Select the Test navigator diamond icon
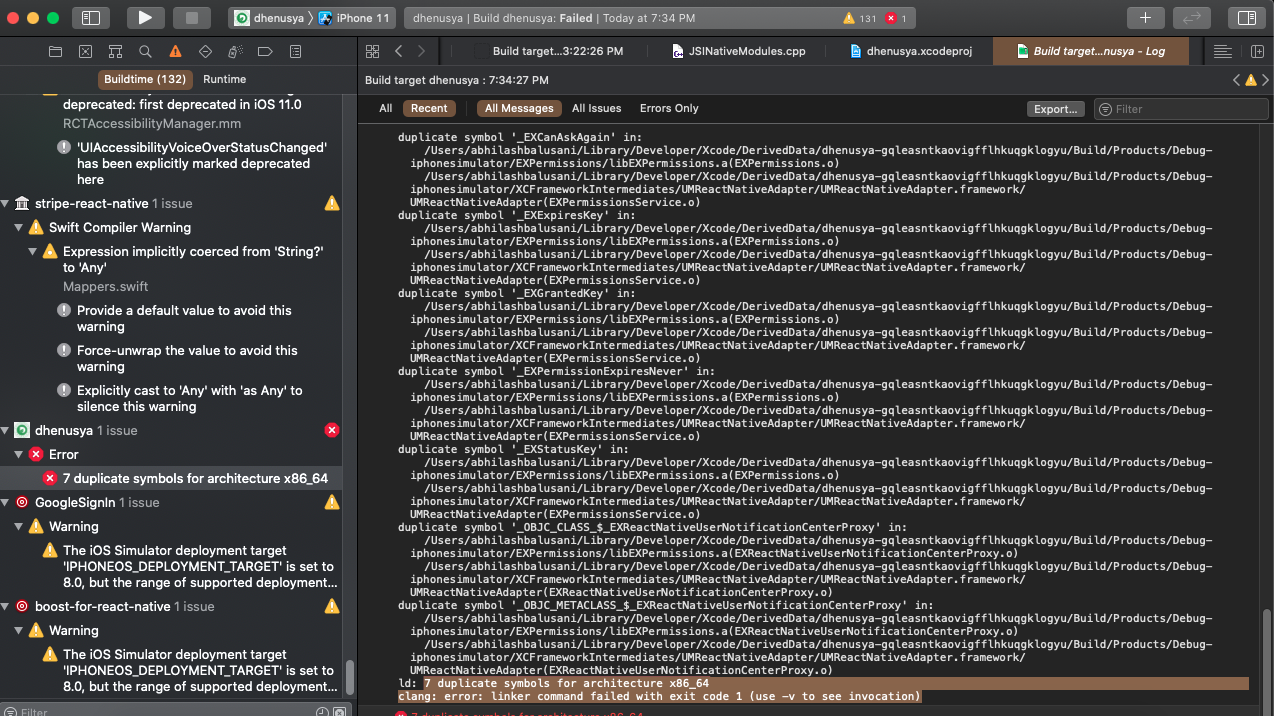 206,50
